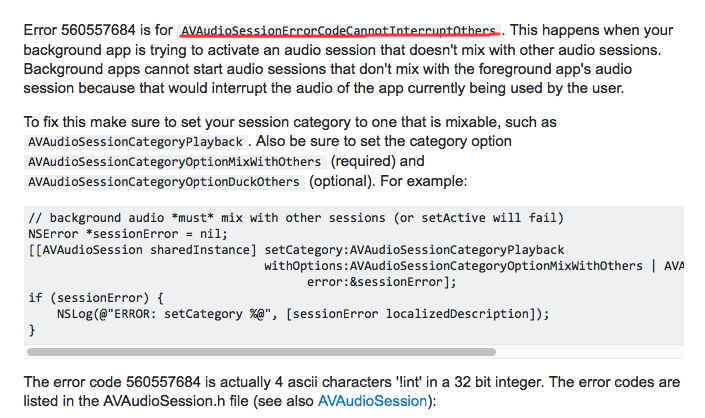Click the AVAudioSessionCategoryOptionDuckOthers inline code term
Image resolution: width=705 pixels, height=418 pixels.
pos(164,182)
